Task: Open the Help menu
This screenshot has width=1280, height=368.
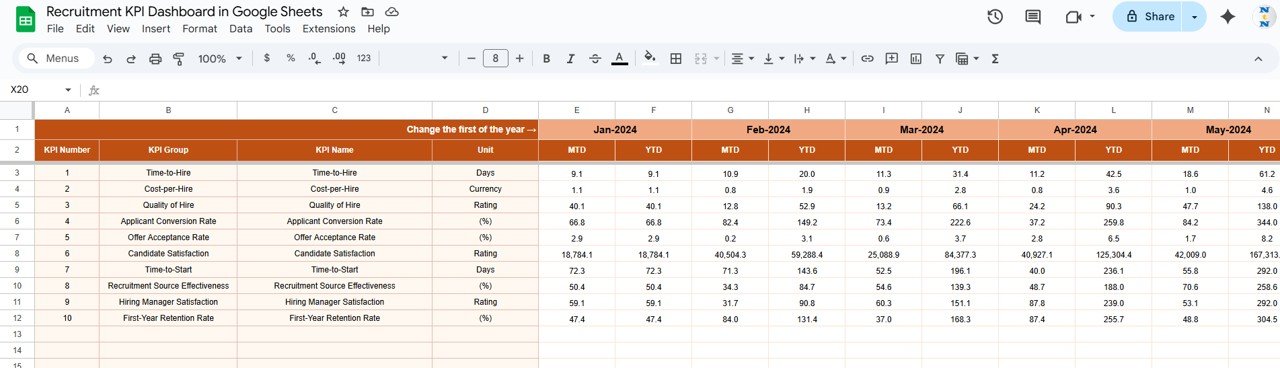Action: 379,29
